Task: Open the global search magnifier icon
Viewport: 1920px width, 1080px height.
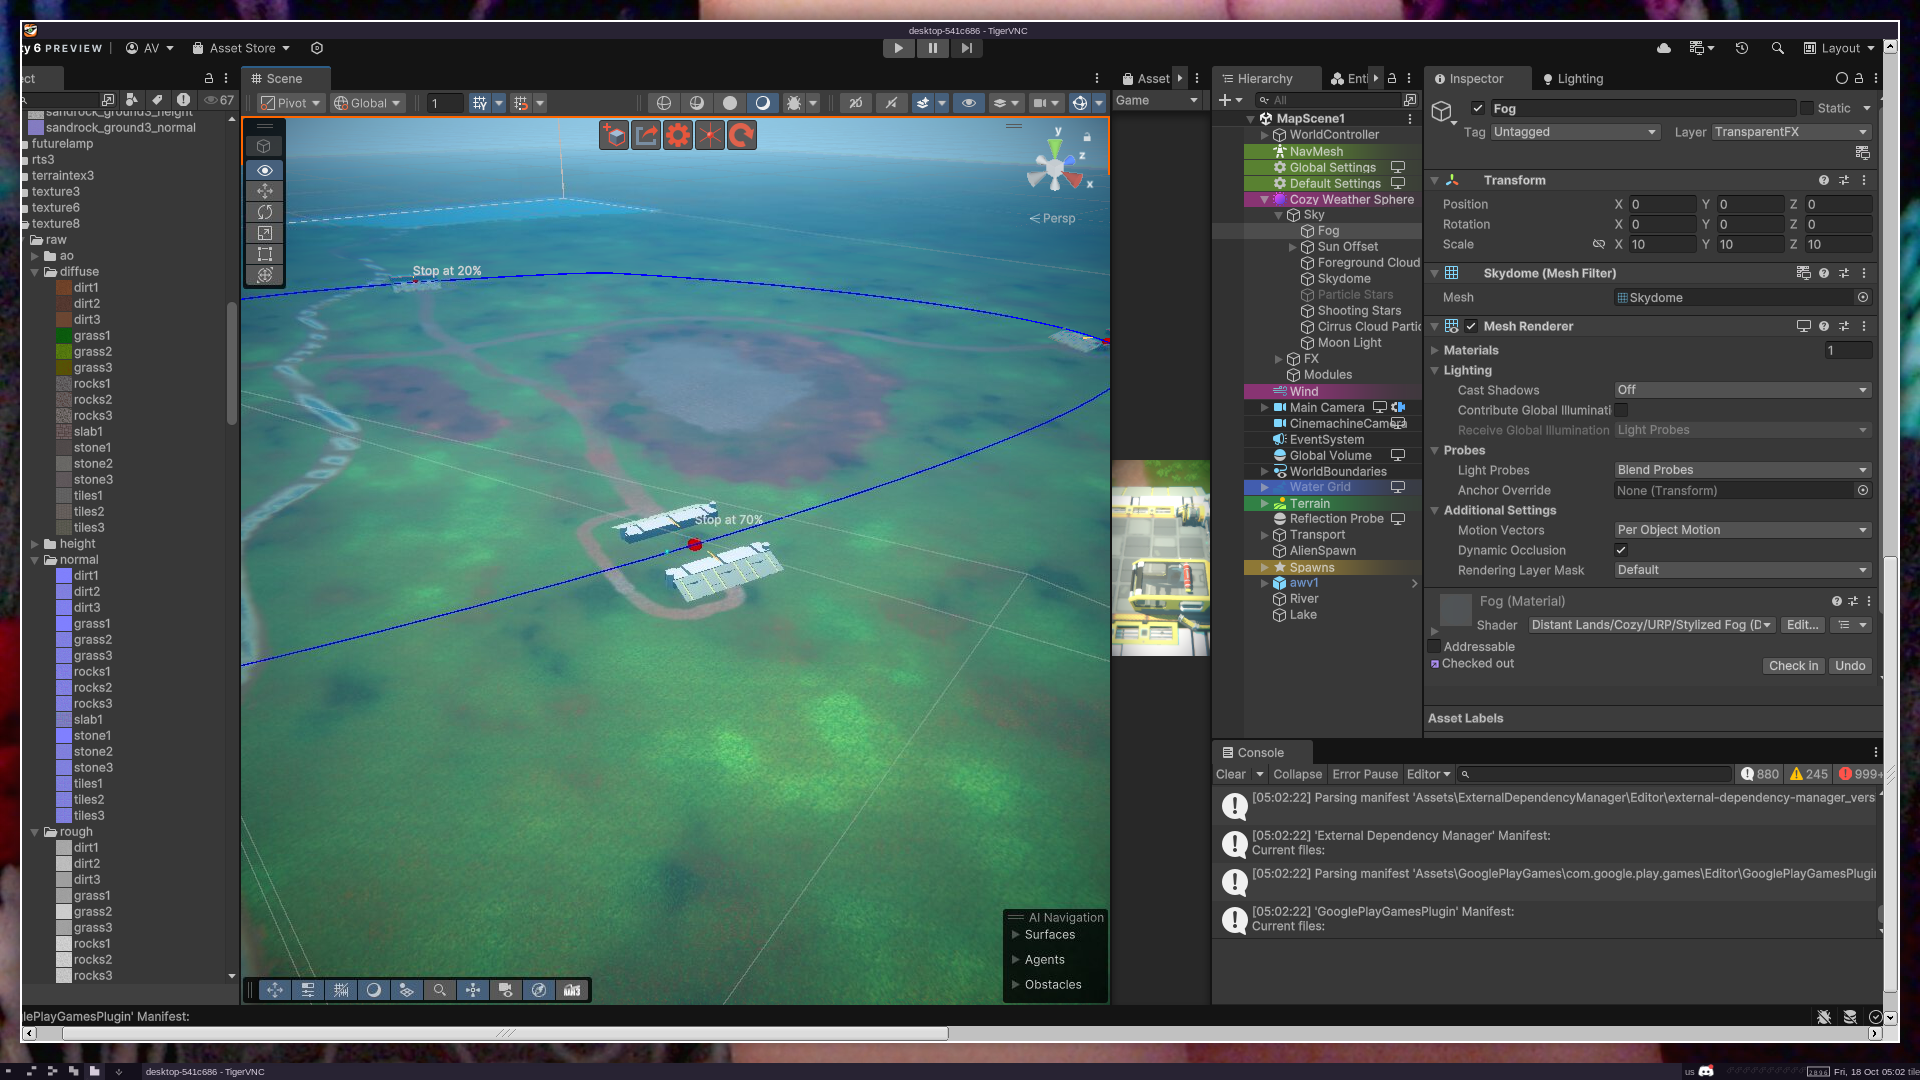Action: [x=1777, y=48]
